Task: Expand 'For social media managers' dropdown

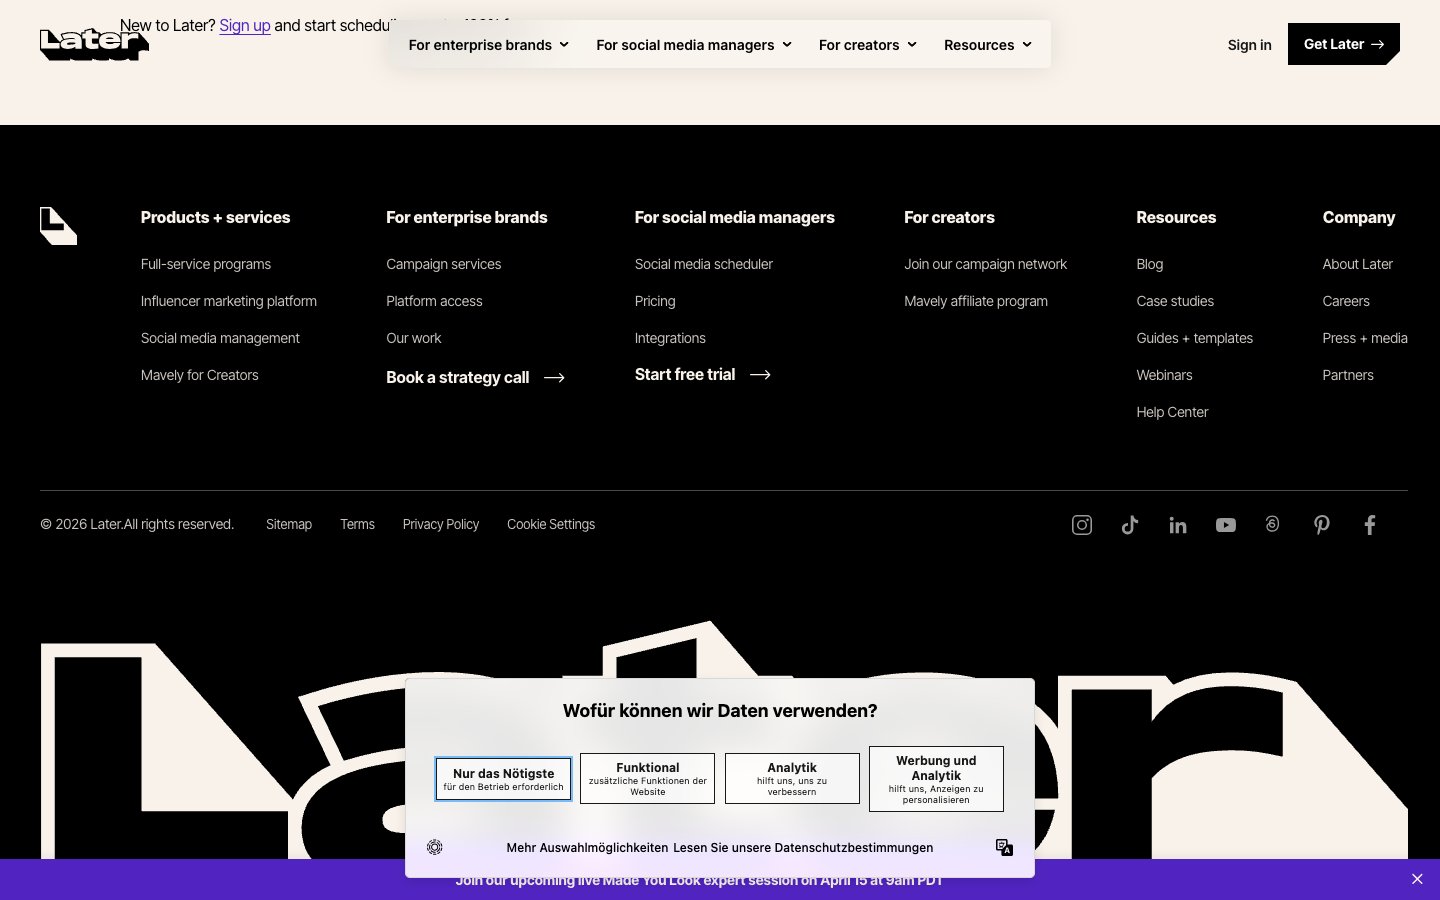Action: 693,45
